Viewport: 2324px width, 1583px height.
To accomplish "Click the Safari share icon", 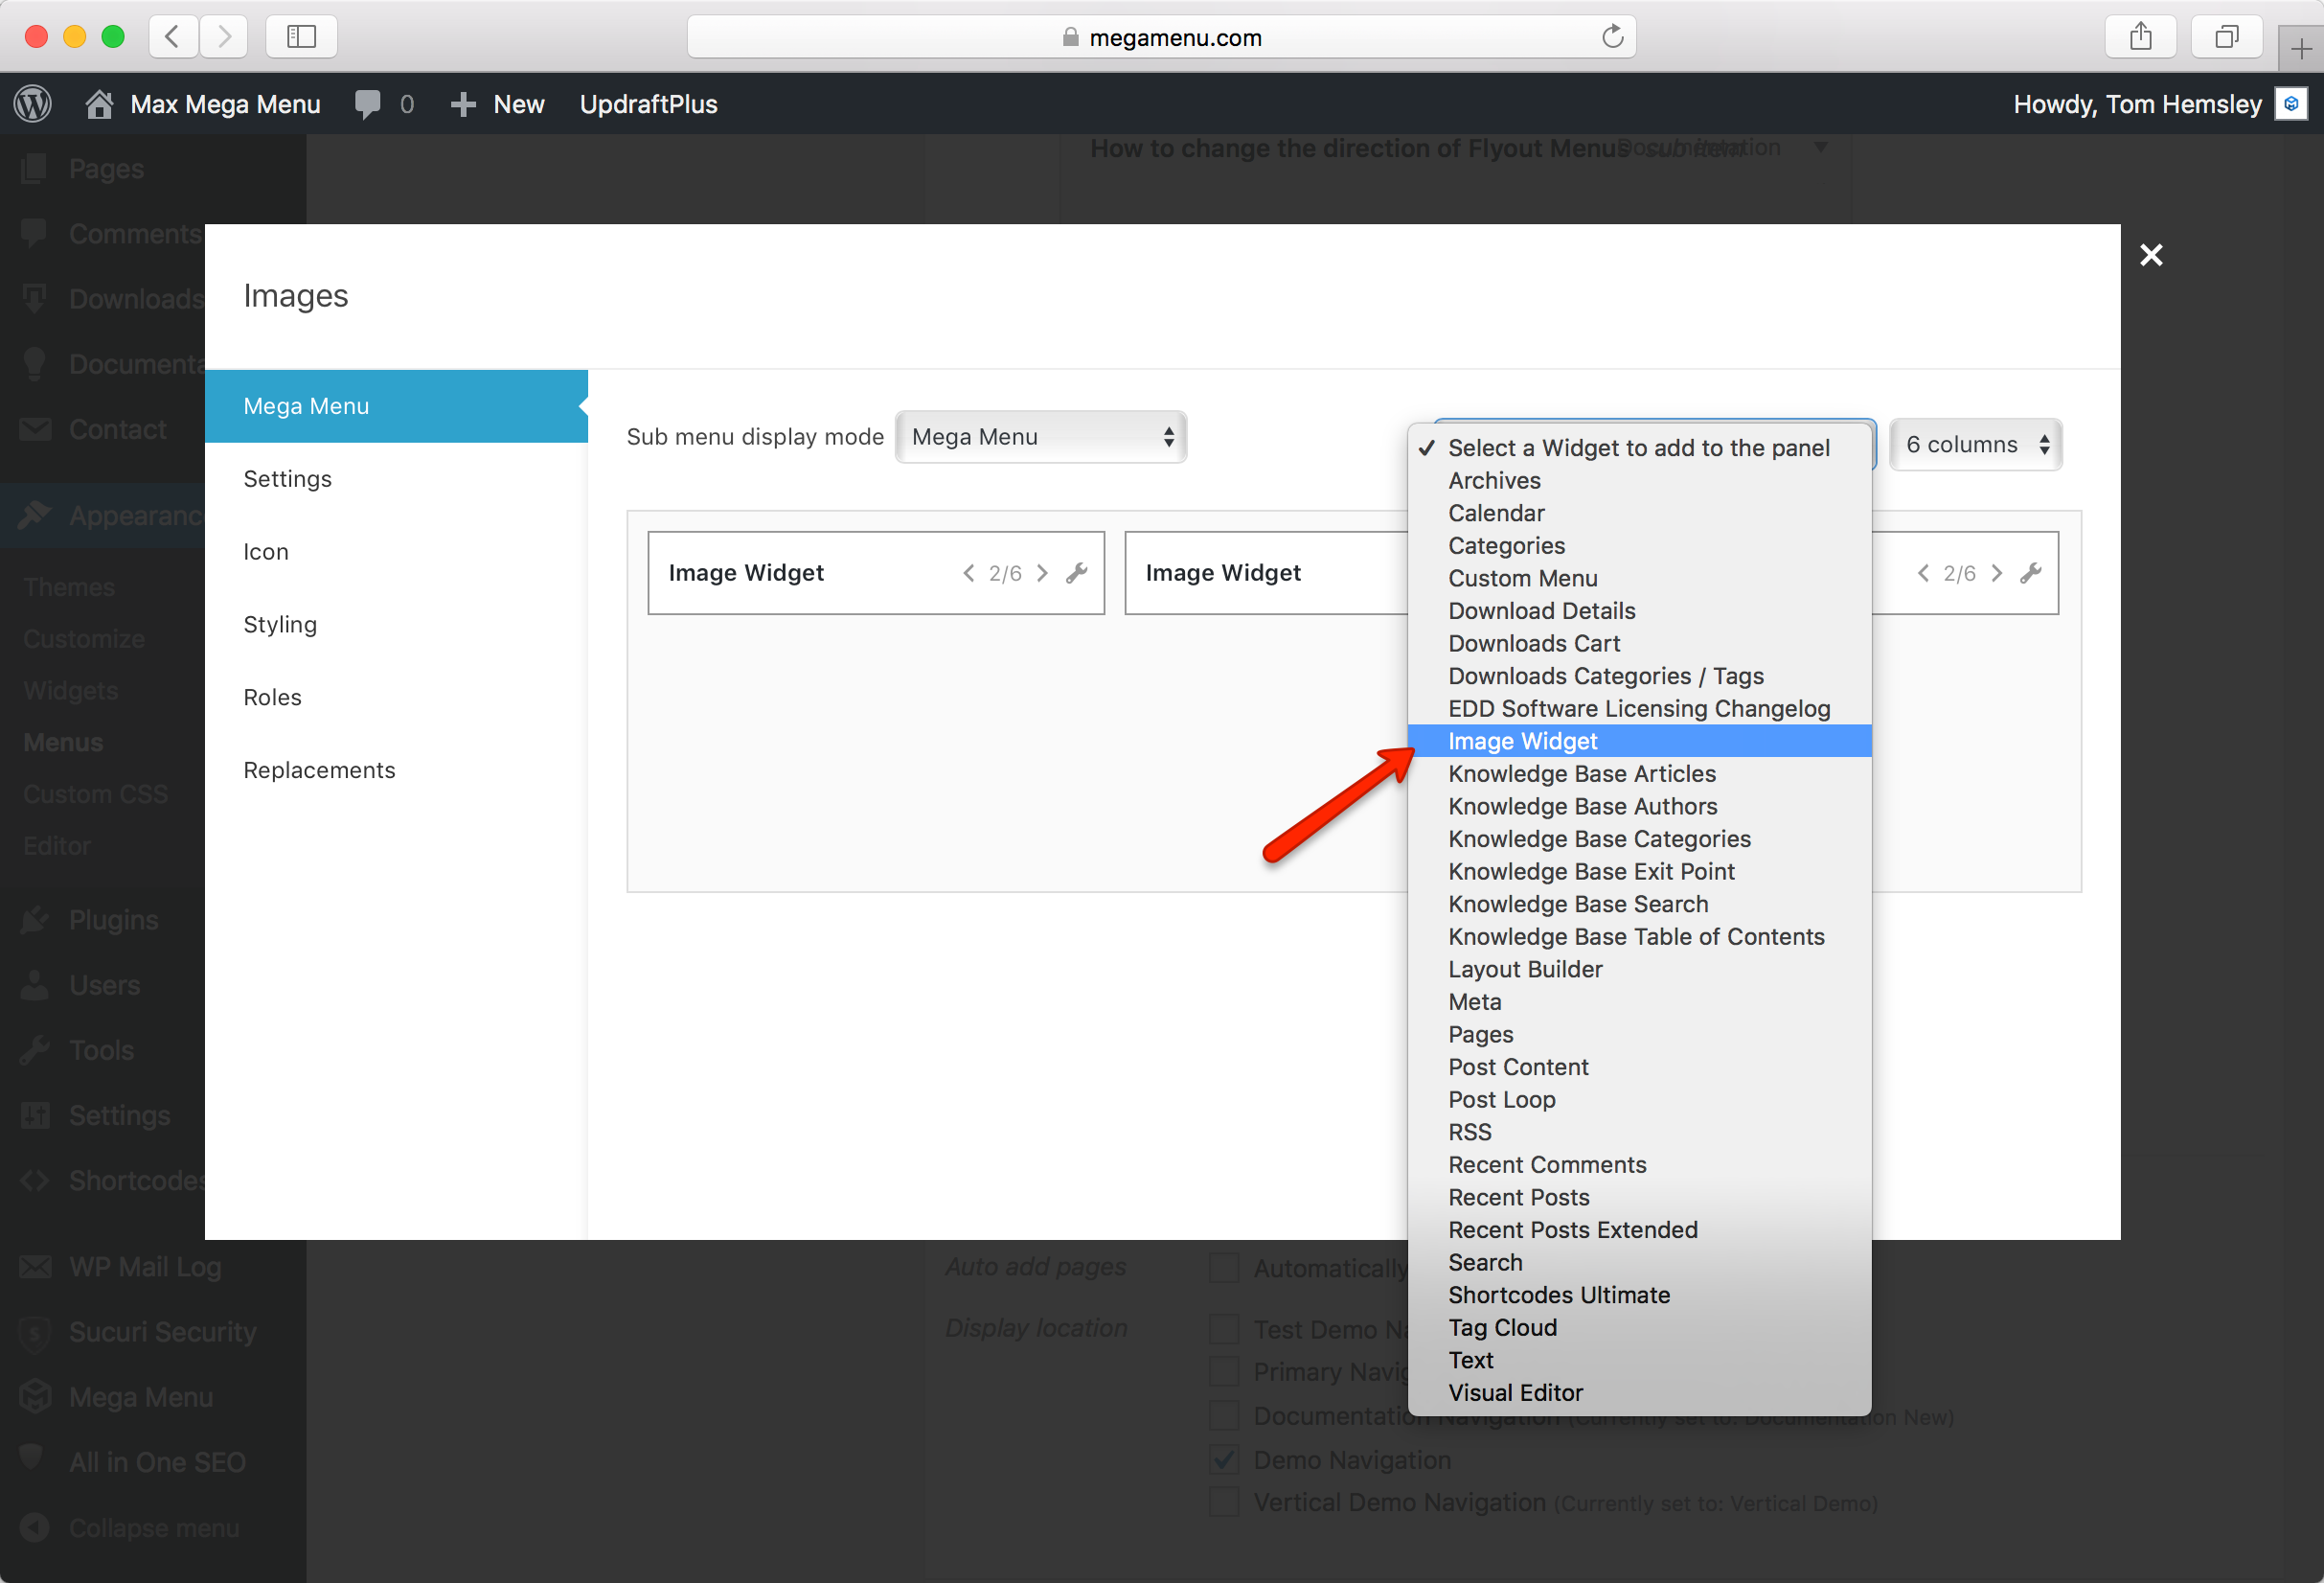I will (2140, 37).
